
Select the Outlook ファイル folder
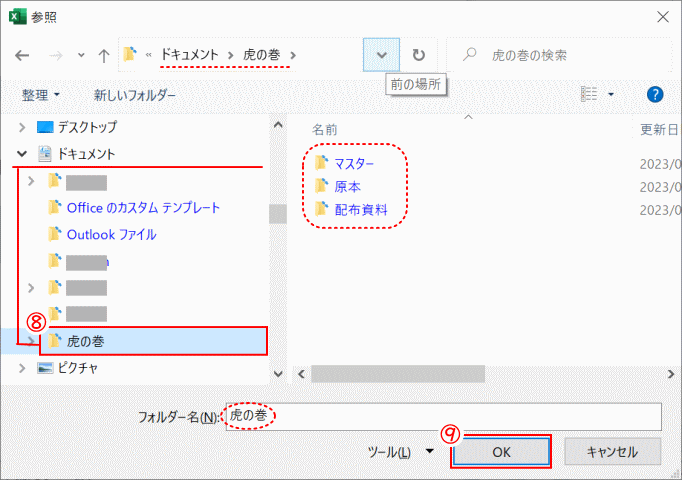click(111, 235)
